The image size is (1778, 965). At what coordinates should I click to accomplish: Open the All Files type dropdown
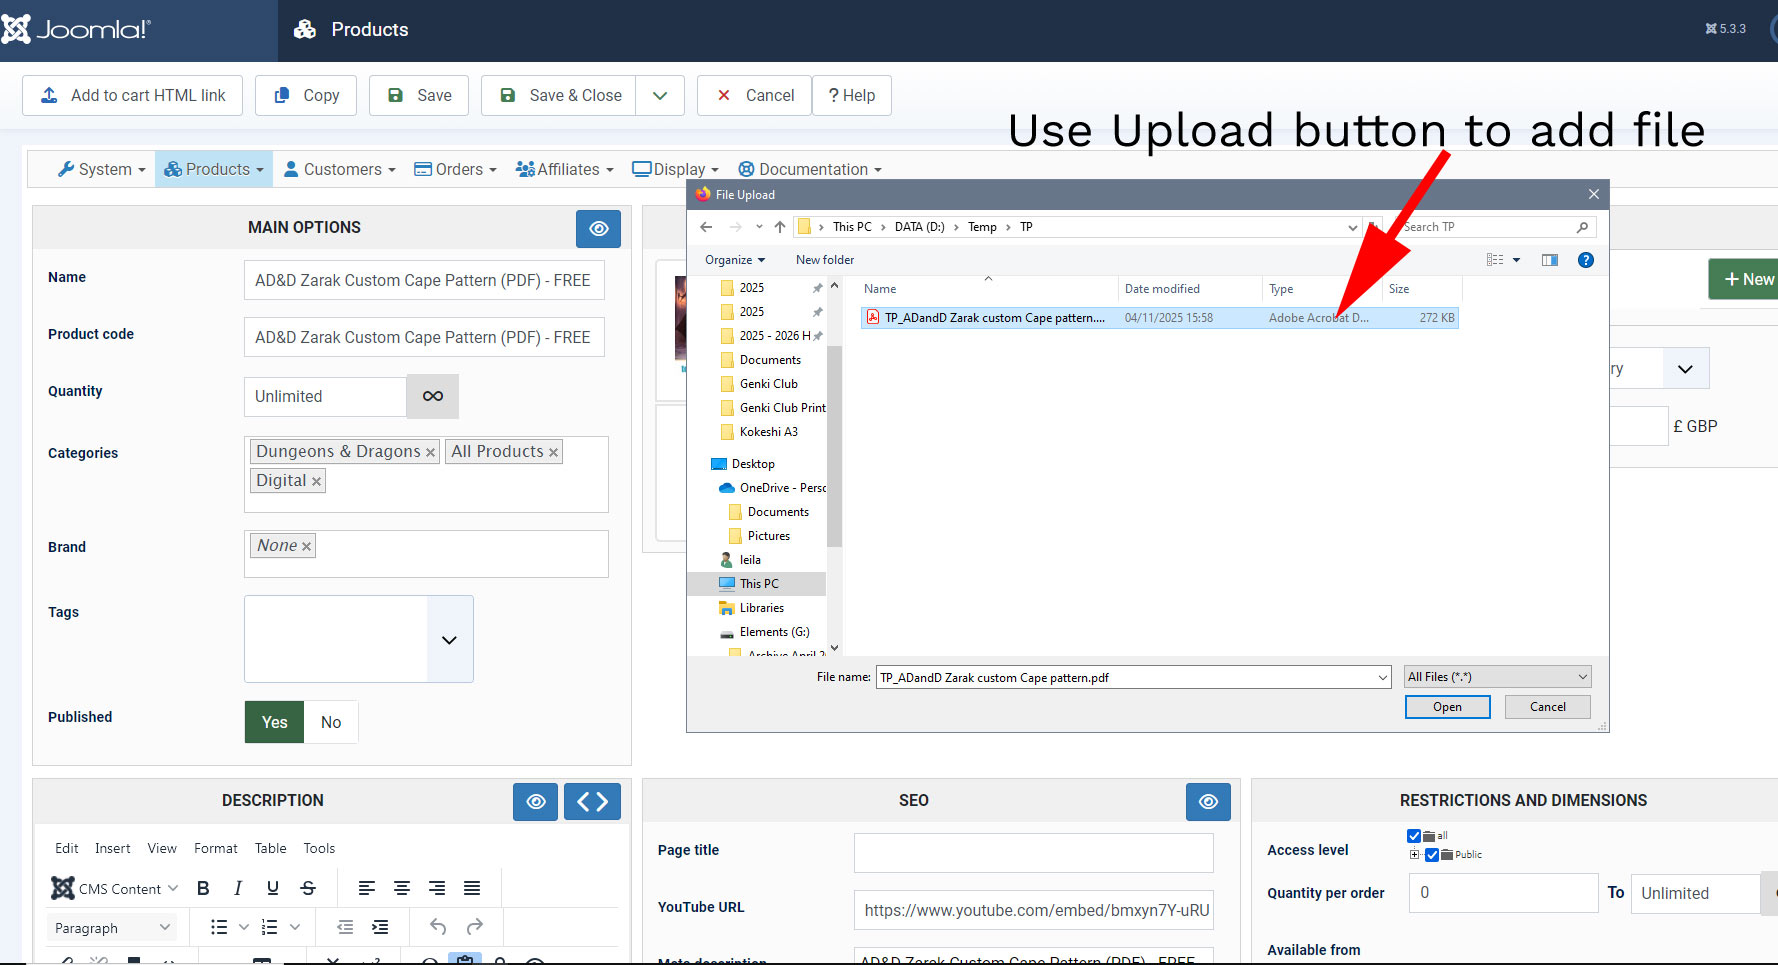pyautogui.click(x=1497, y=677)
